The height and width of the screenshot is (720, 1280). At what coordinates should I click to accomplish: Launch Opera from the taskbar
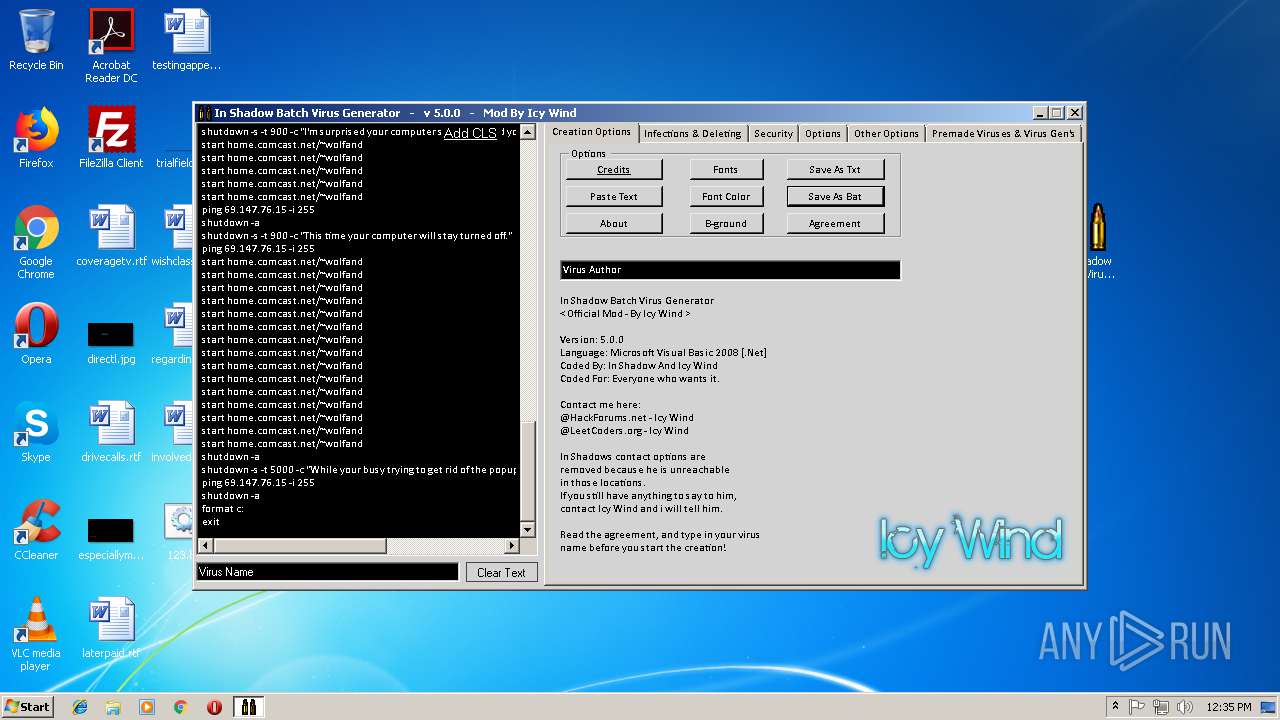coord(214,707)
